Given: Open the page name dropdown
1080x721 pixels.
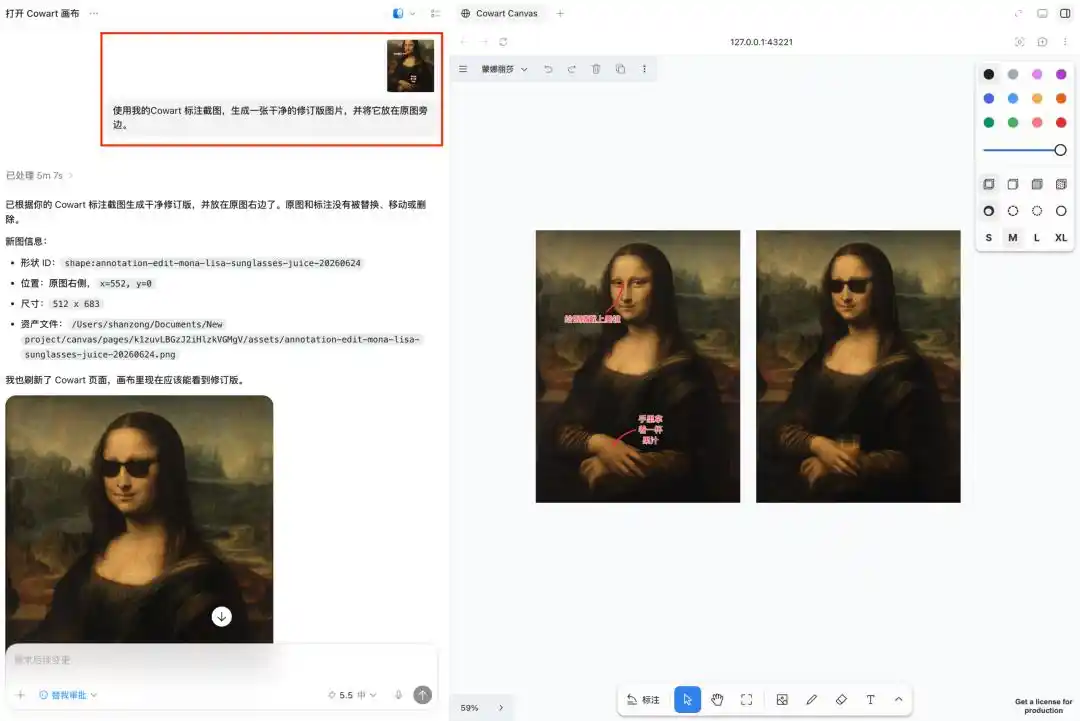Looking at the screenshot, I should tap(504, 69).
